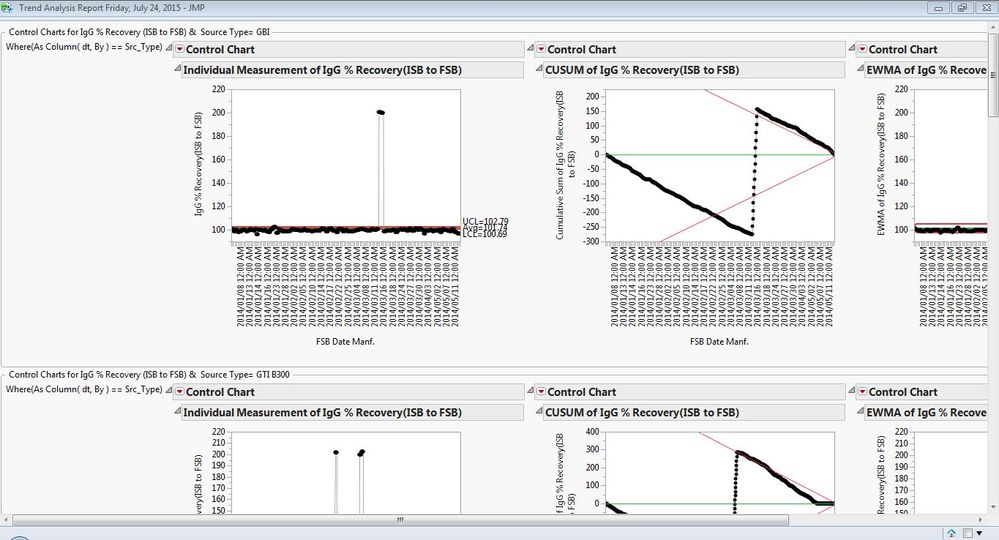Image resolution: width=999 pixels, height=540 pixels.
Task: Collapse GTI B300 Individual Measurement disclosure triangle
Action: tap(178, 411)
